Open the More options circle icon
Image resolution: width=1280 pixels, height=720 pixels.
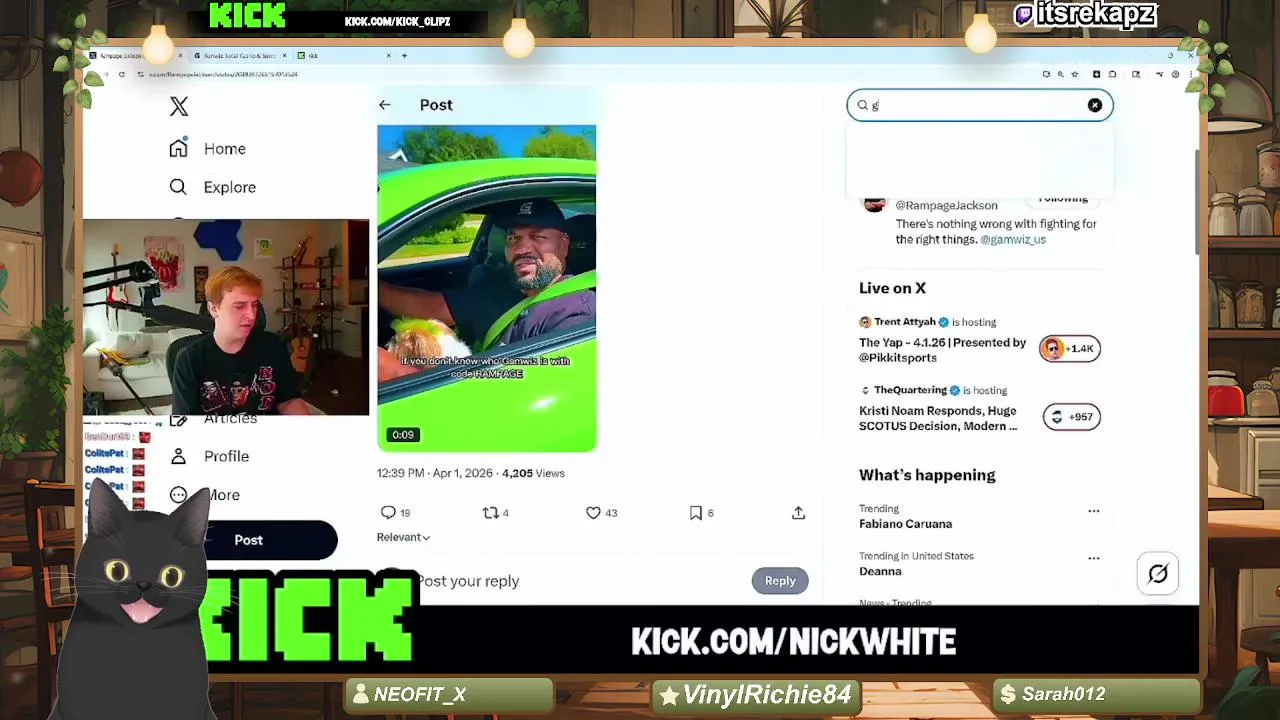(178, 495)
